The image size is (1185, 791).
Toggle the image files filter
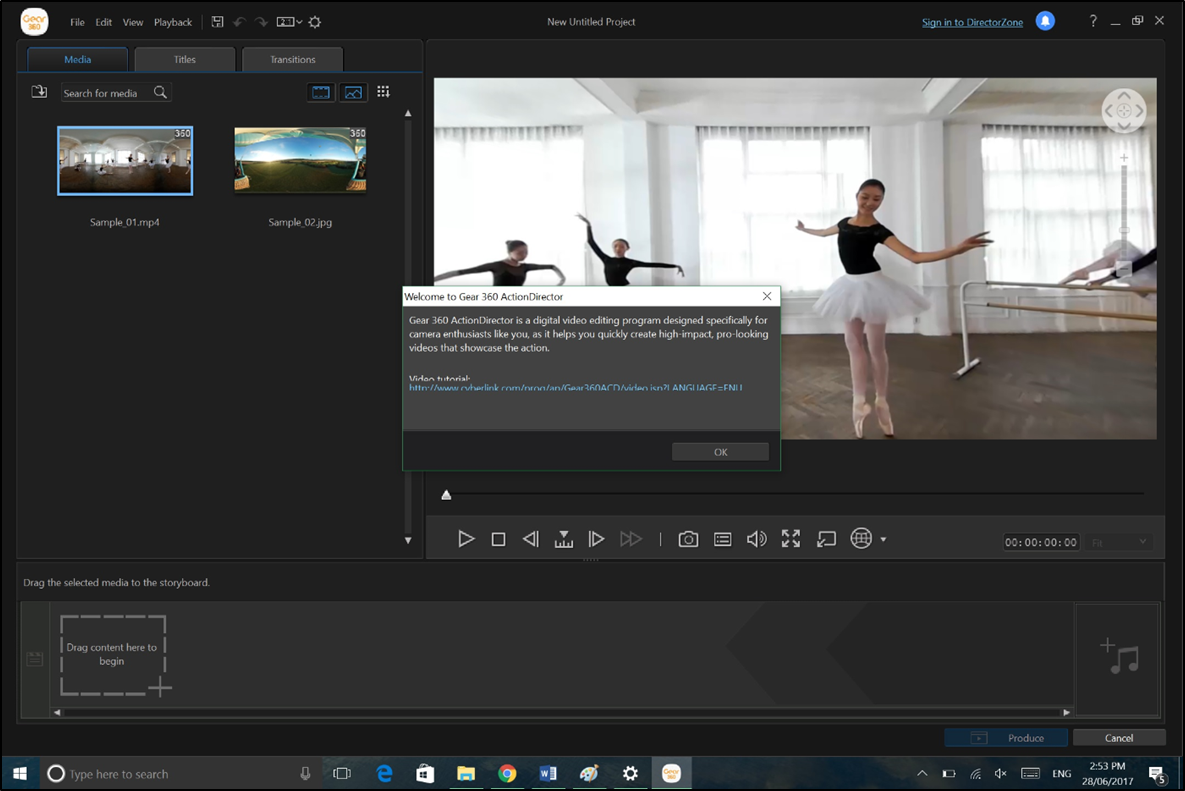353,92
